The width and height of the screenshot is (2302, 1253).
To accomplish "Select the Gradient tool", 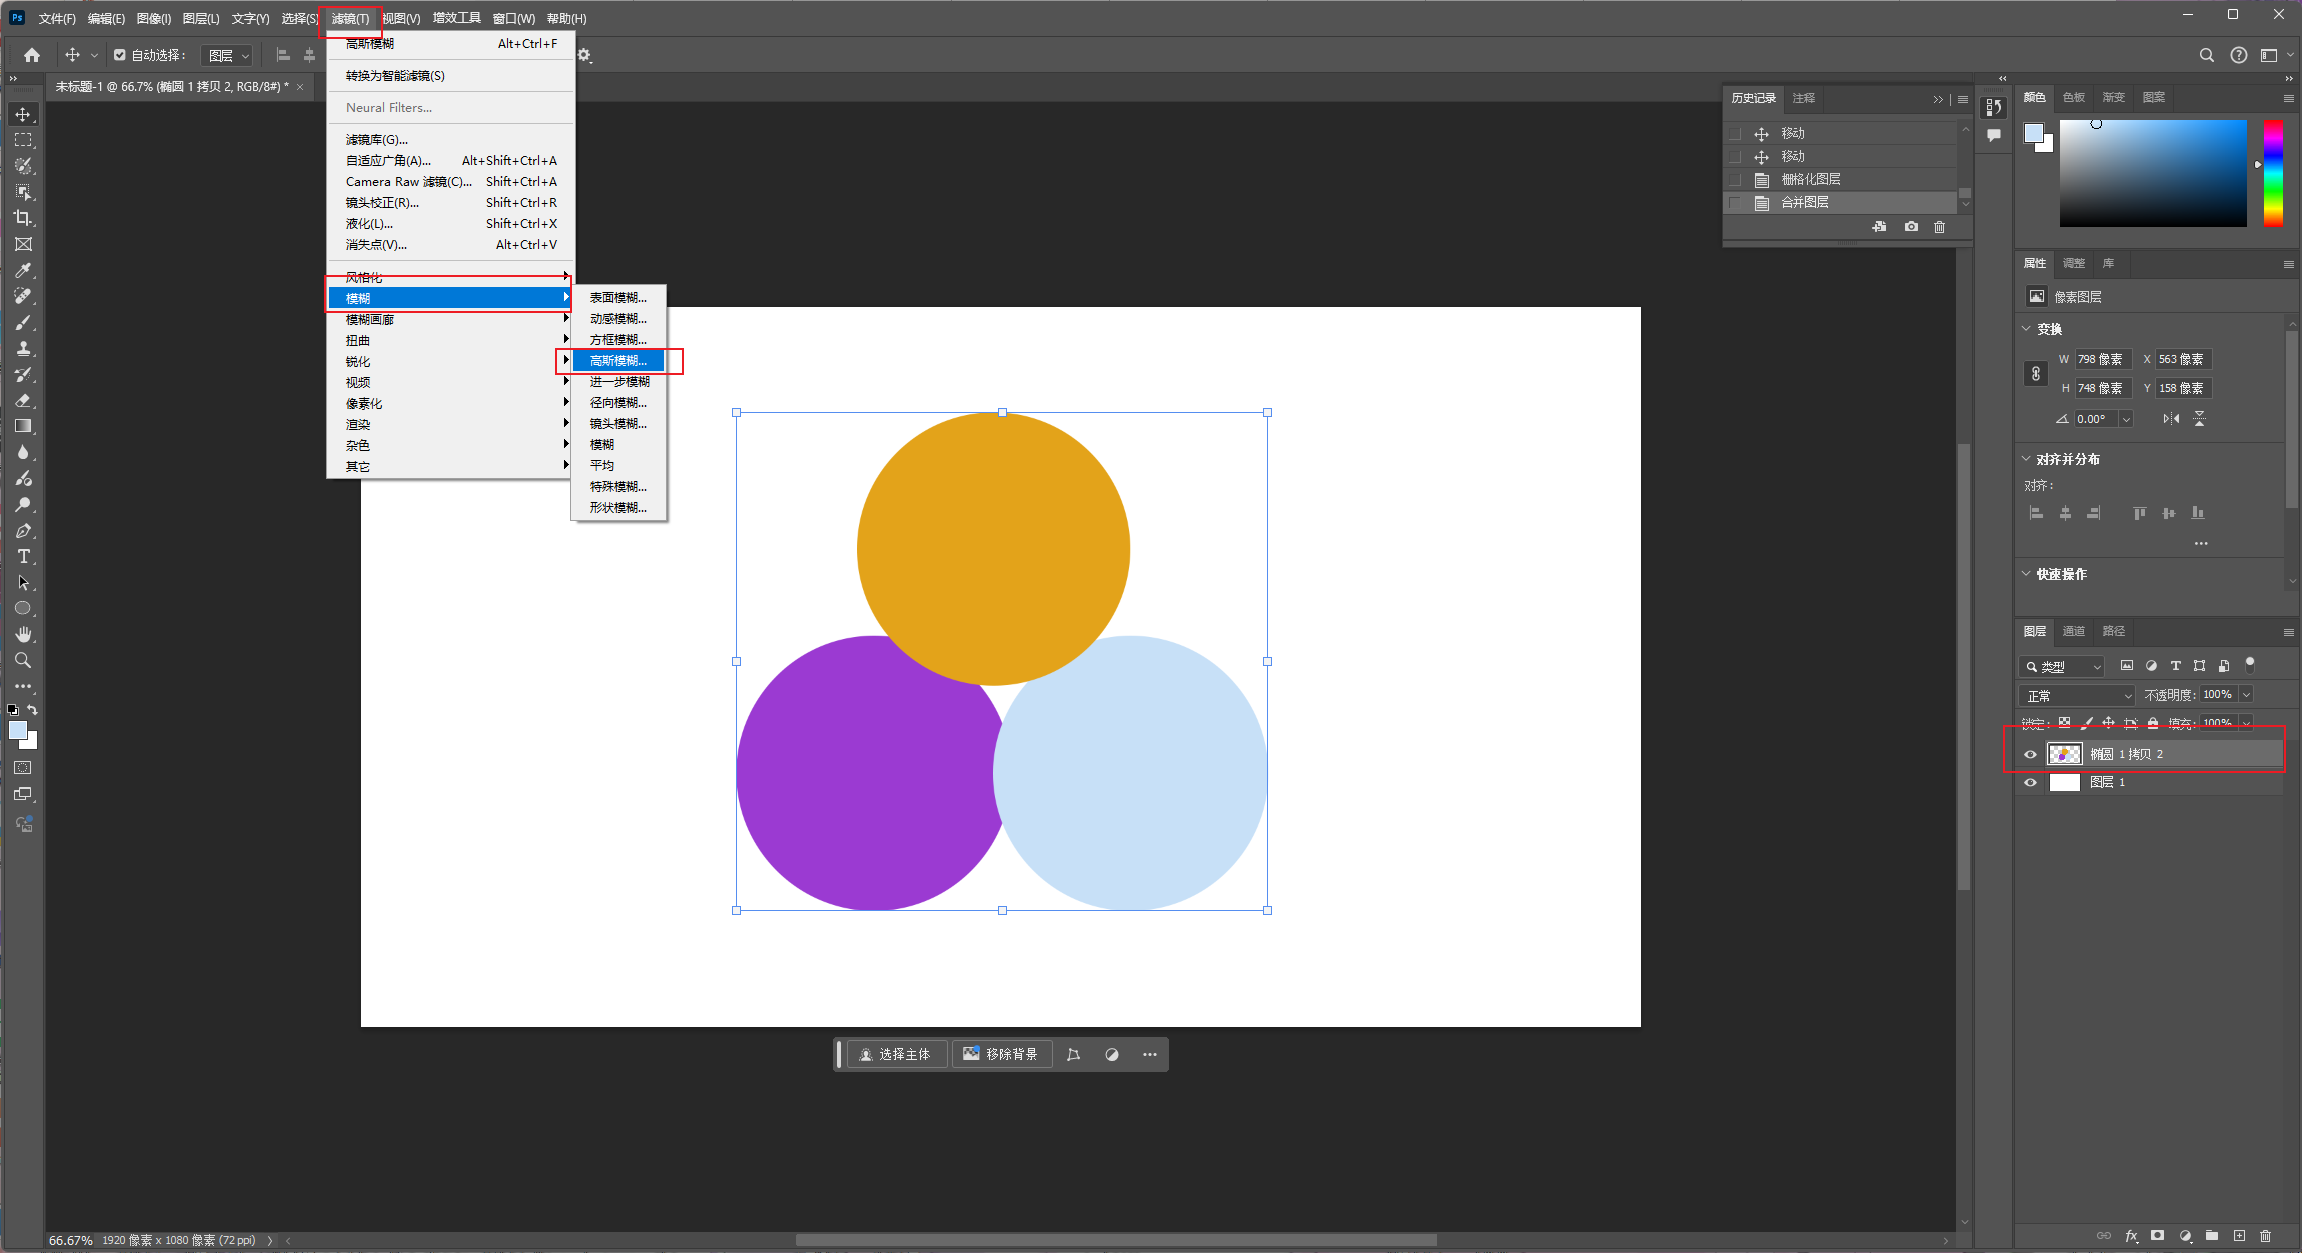I will [23, 426].
